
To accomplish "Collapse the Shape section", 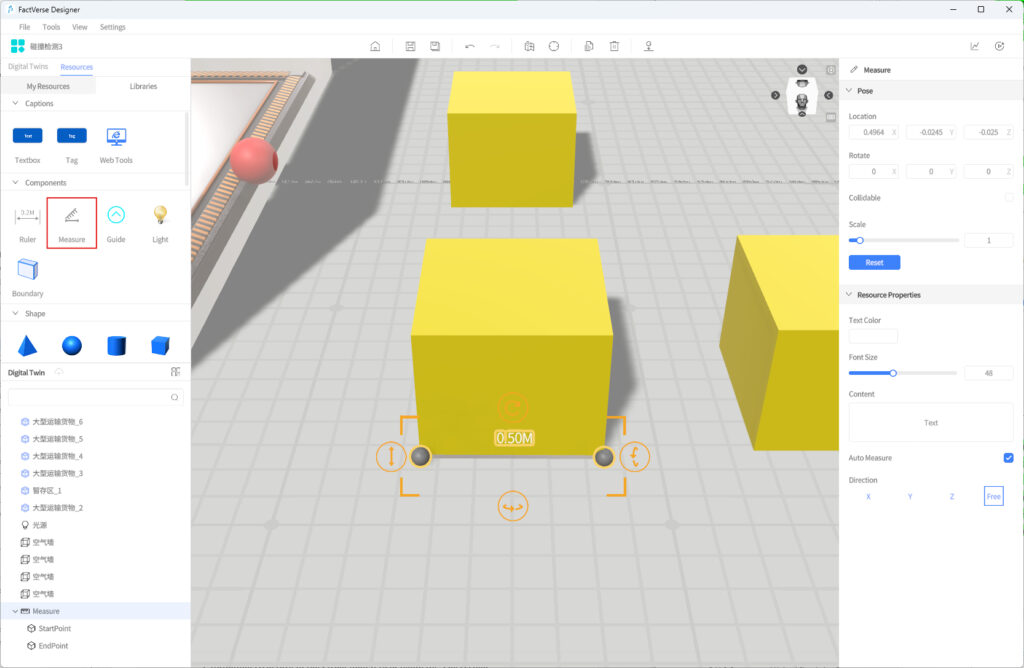I will click(x=15, y=313).
